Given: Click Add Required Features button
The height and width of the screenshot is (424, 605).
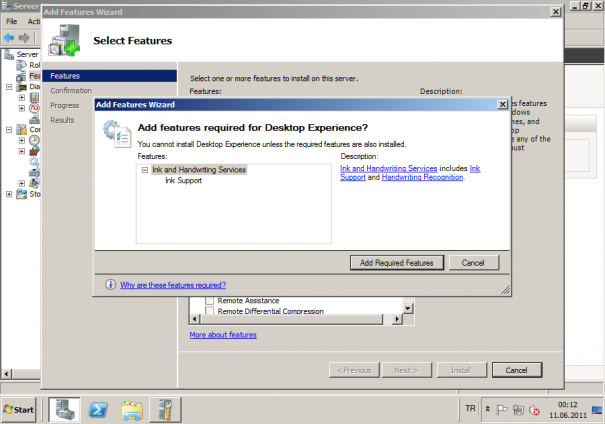Looking at the screenshot, I should coord(397,263).
